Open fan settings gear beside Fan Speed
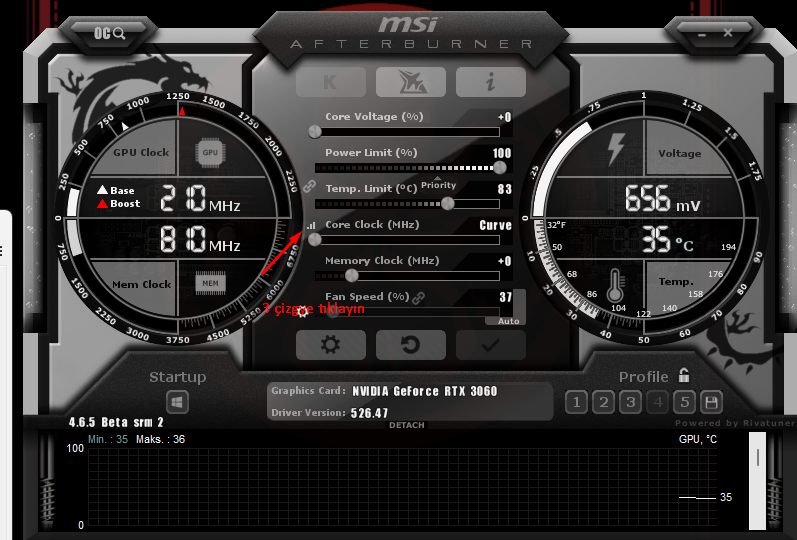This screenshot has width=797, height=540. point(302,311)
